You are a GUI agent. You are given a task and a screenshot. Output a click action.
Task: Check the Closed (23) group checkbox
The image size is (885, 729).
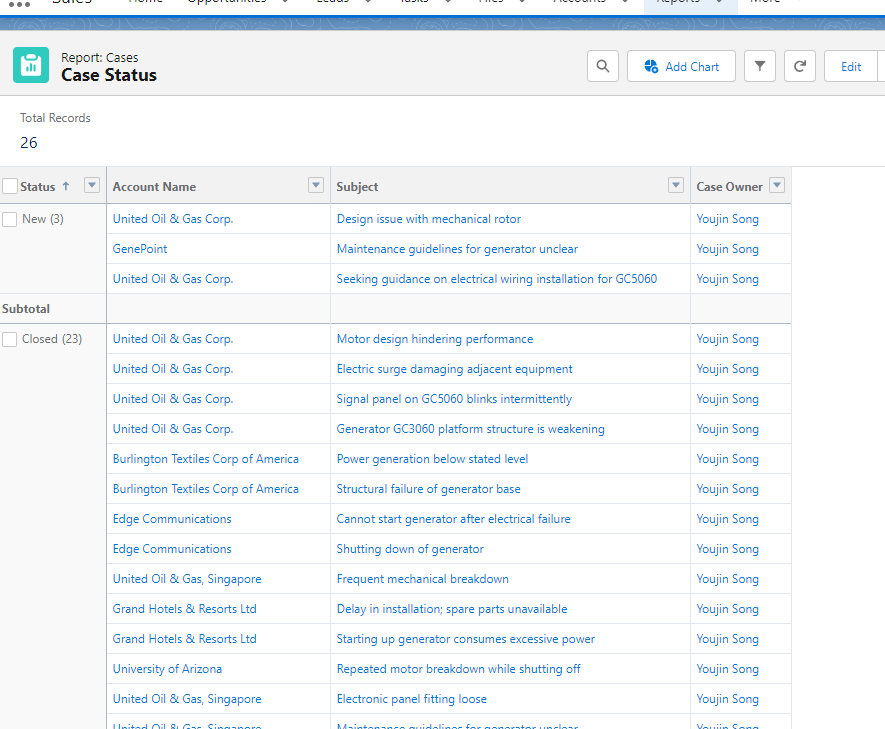point(10,339)
